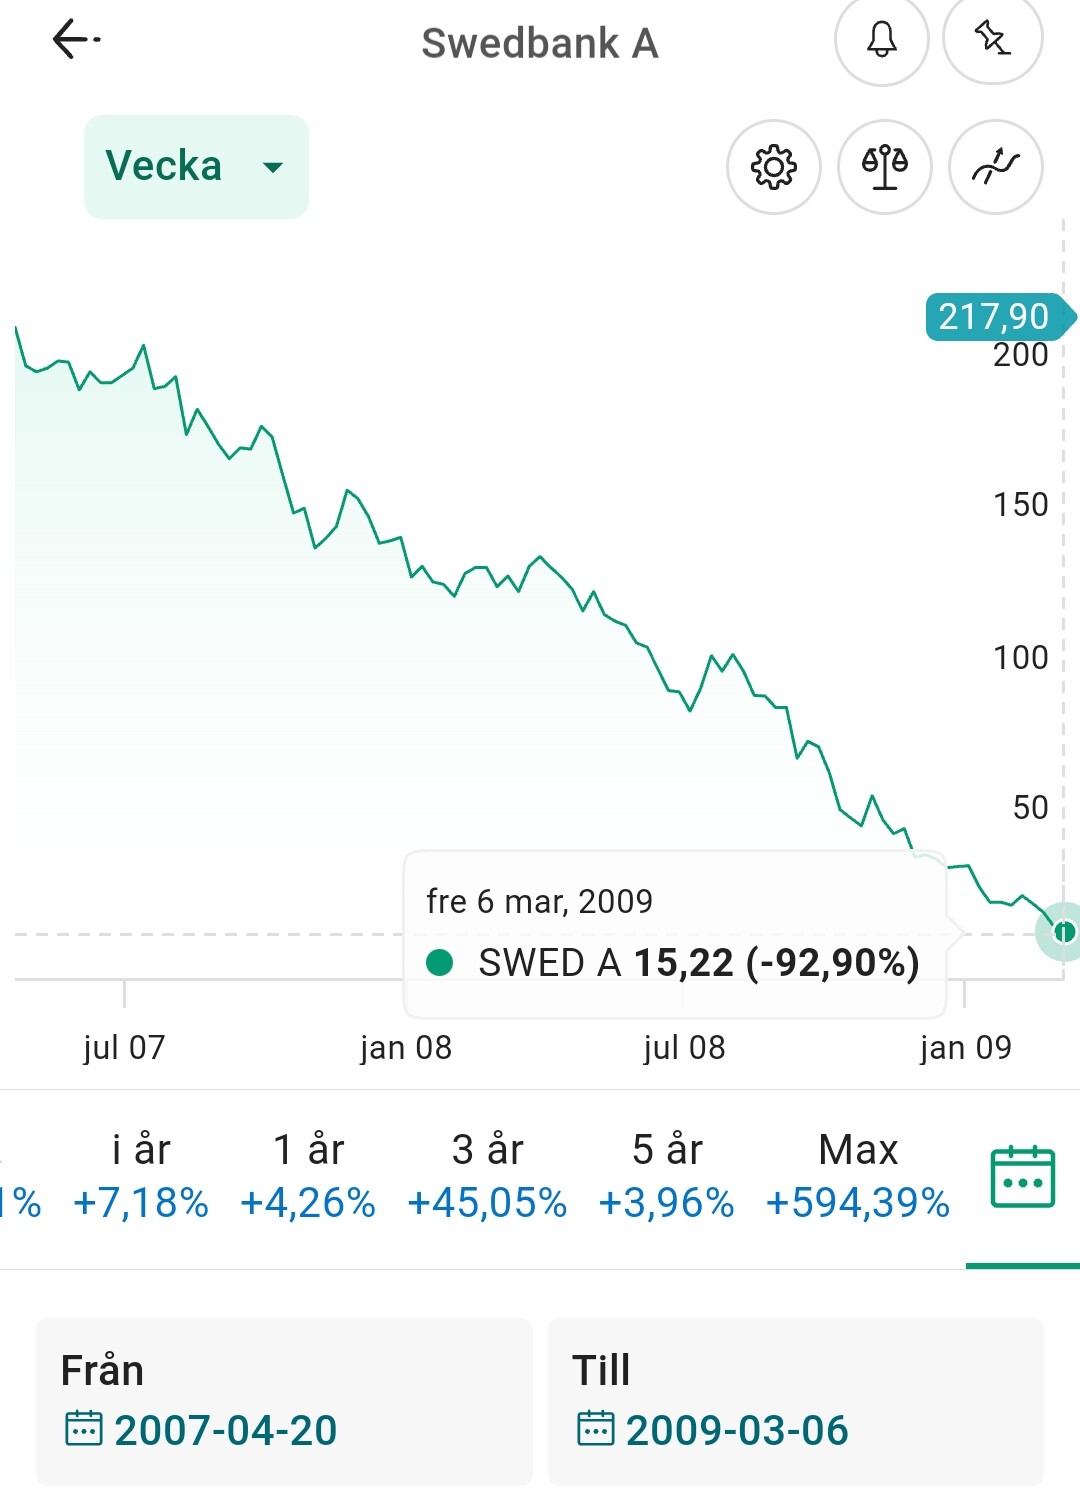This screenshot has height=1507, width=1080.
Task: Tap the chart cursor marker dot
Action: point(1063,932)
